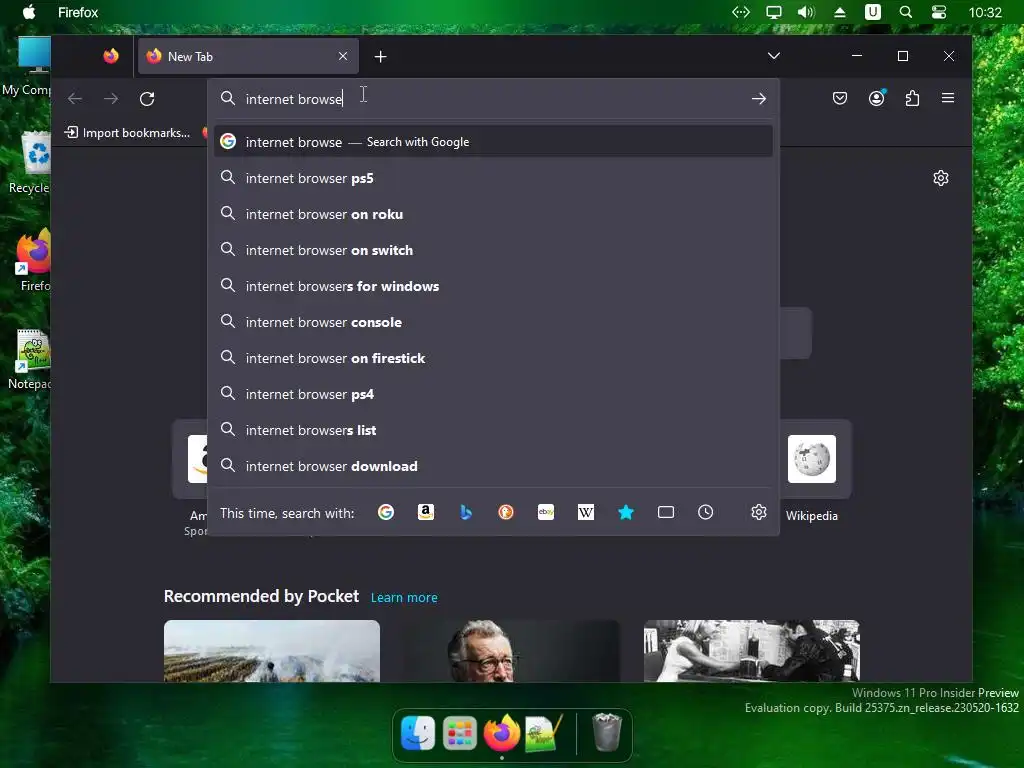Open Pocket 'Learn more' link
The width and height of the screenshot is (1024, 768).
point(404,597)
